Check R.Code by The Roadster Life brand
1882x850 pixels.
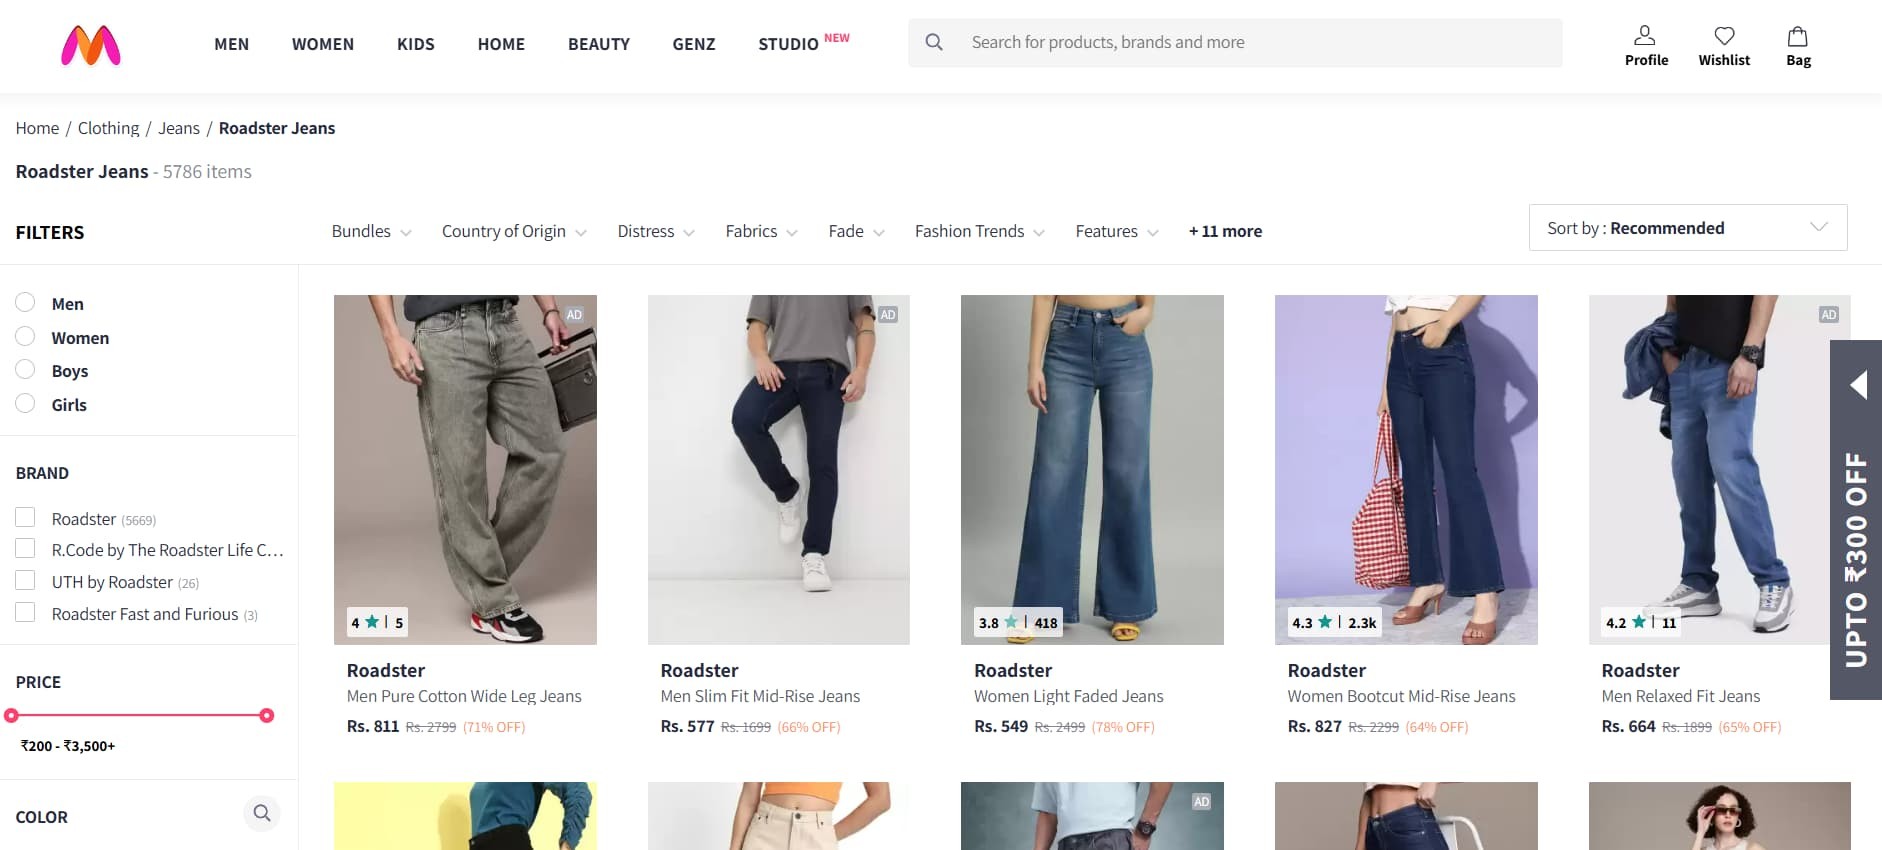click(x=25, y=549)
